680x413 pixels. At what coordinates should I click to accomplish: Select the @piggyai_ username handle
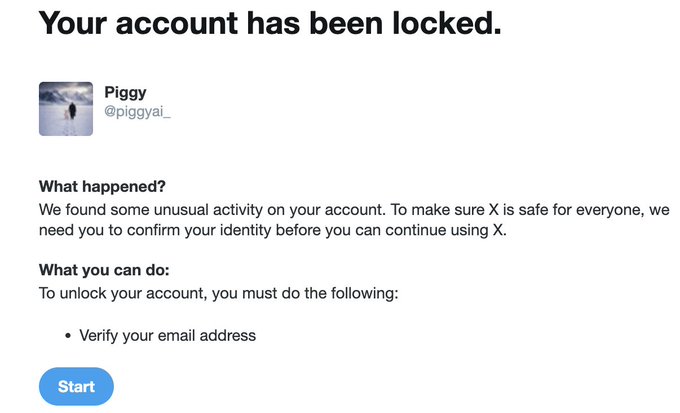pyautogui.click(x=138, y=112)
